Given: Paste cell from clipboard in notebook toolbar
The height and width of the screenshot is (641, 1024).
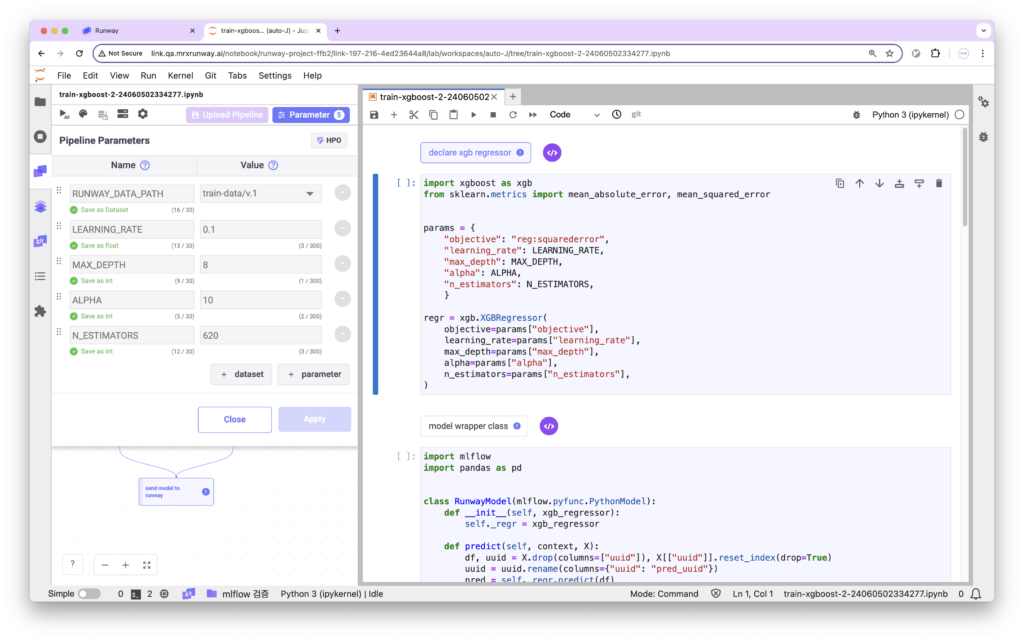Looking at the screenshot, I should pyautogui.click(x=453, y=115).
